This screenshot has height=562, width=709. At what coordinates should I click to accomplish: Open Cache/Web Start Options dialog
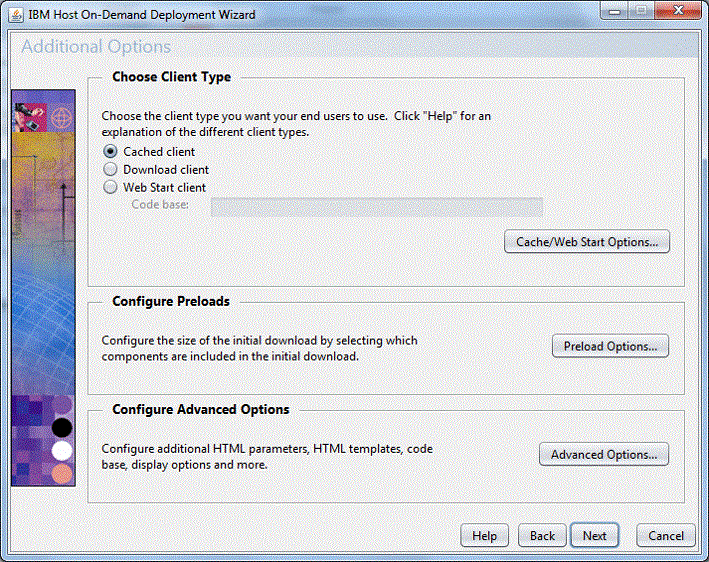(586, 242)
